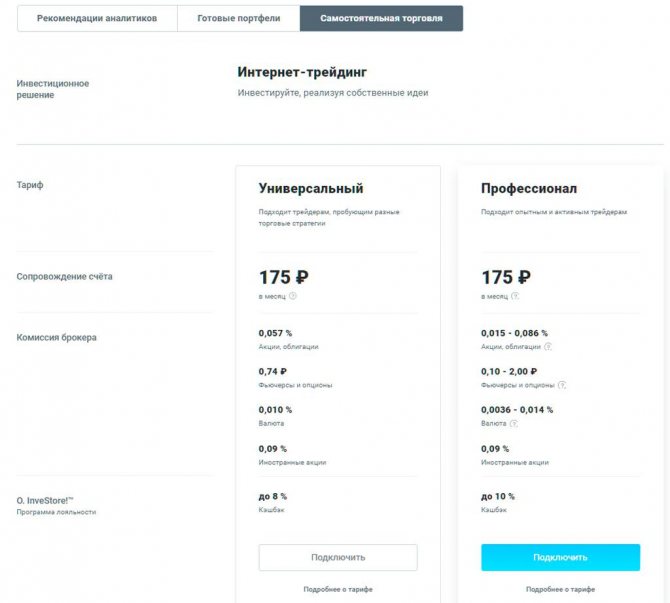The height and width of the screenshot is (603, 670).
Task: Click the до 10 % cashback value
Action: [497, 496]
